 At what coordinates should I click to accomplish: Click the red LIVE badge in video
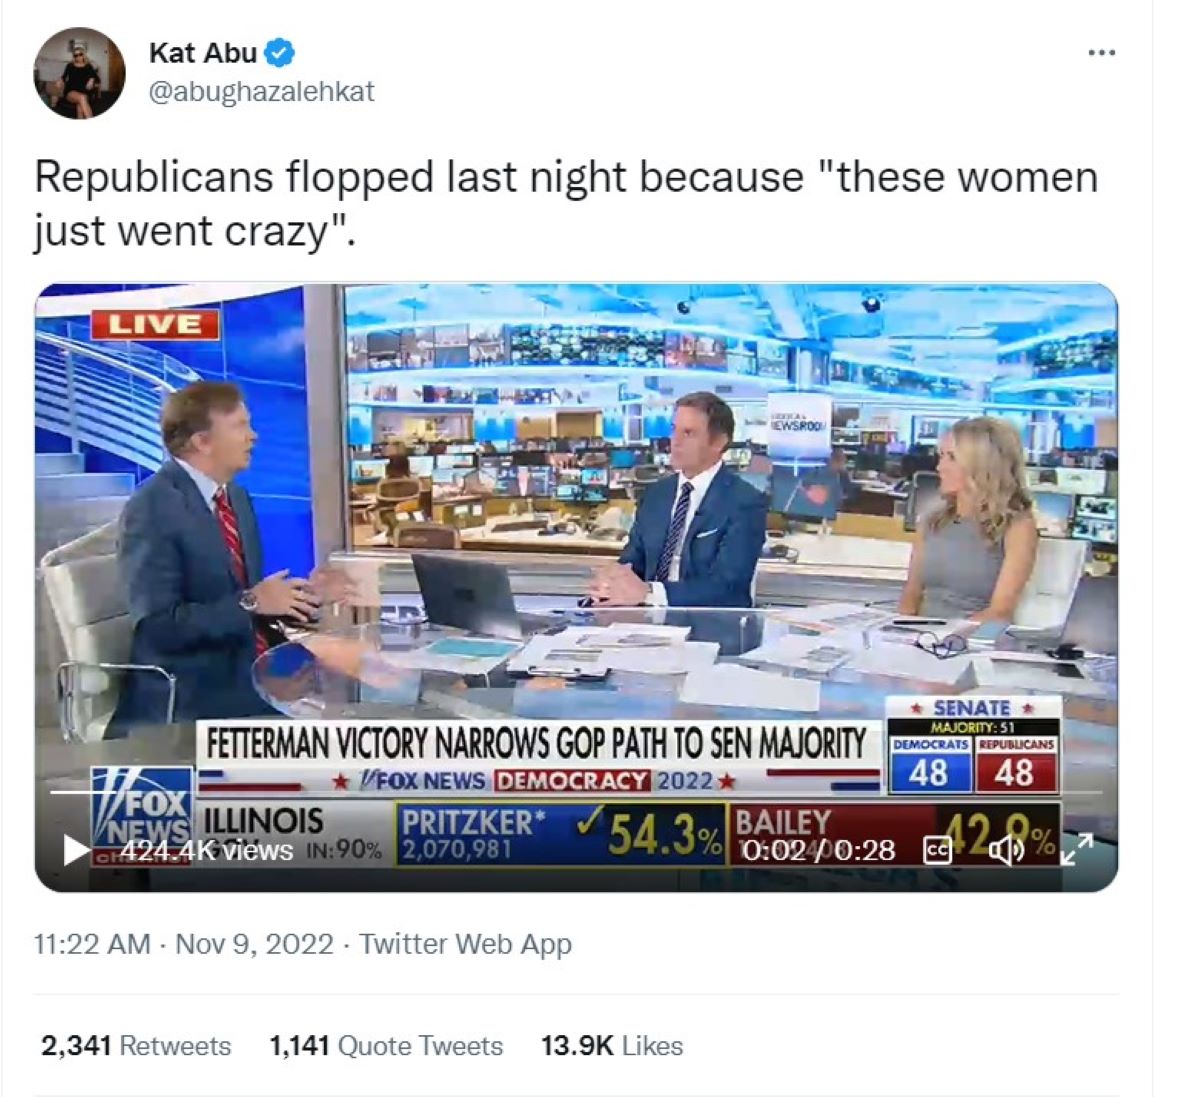coord(155,324)
